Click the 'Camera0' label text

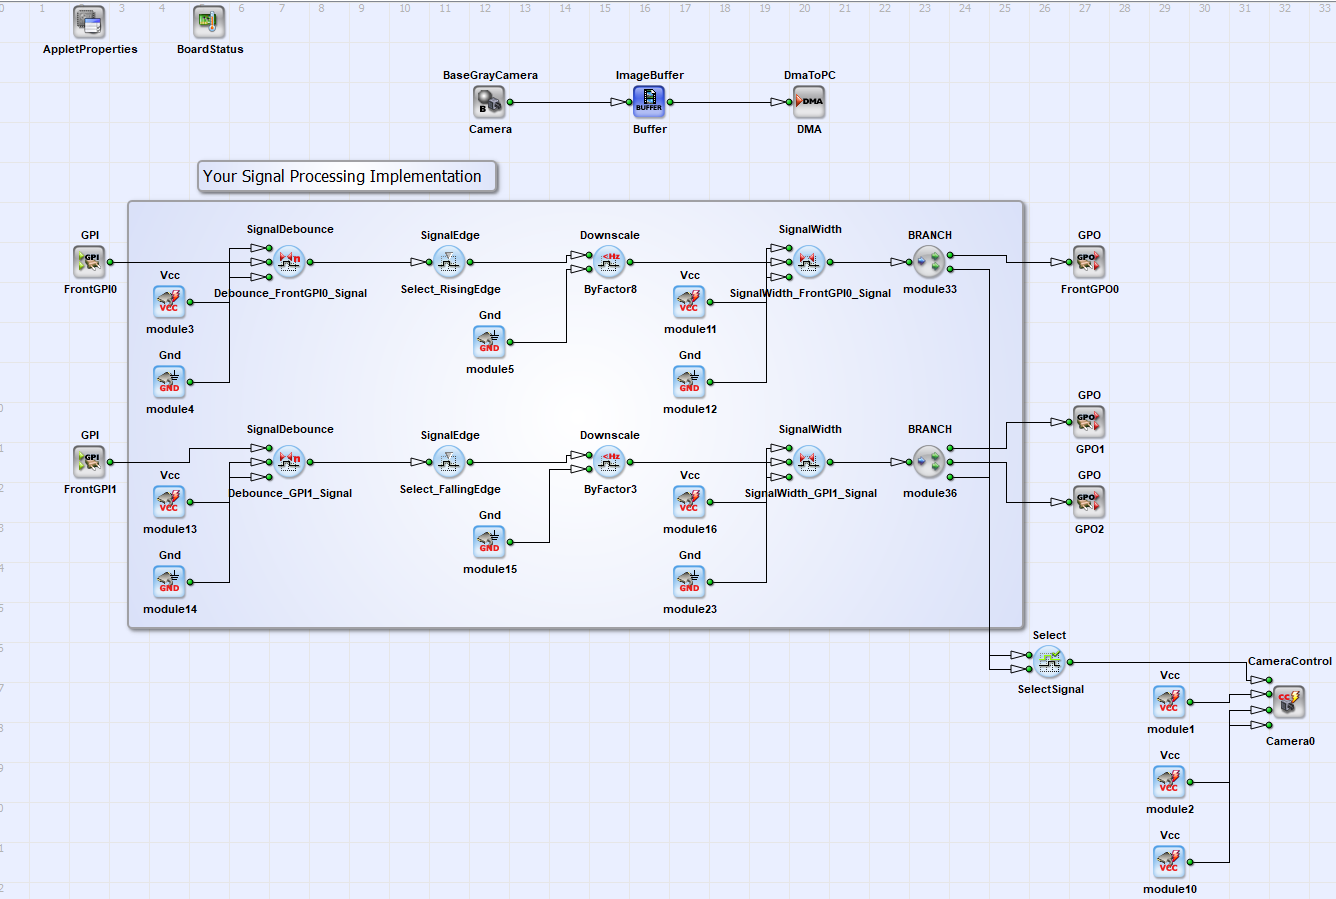(x=1290, y=741)
